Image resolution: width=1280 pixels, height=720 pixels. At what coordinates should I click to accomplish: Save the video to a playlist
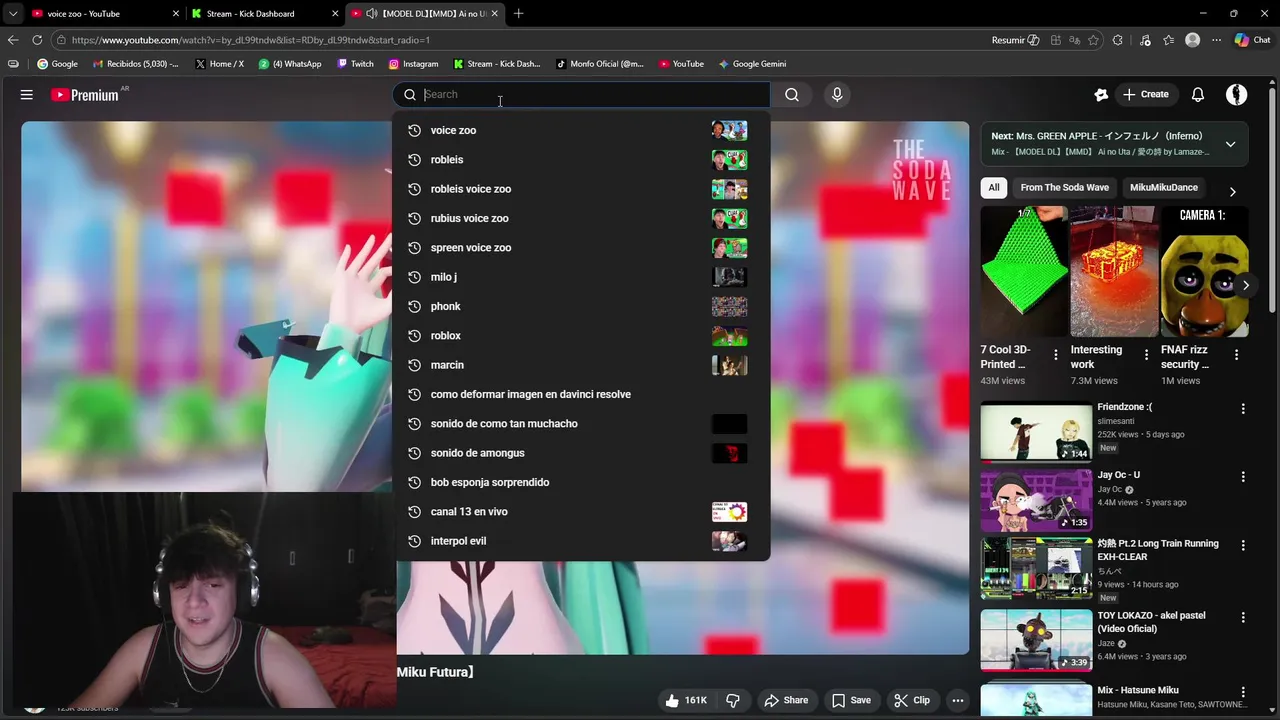pyautogui.click(x=851, y=700)
